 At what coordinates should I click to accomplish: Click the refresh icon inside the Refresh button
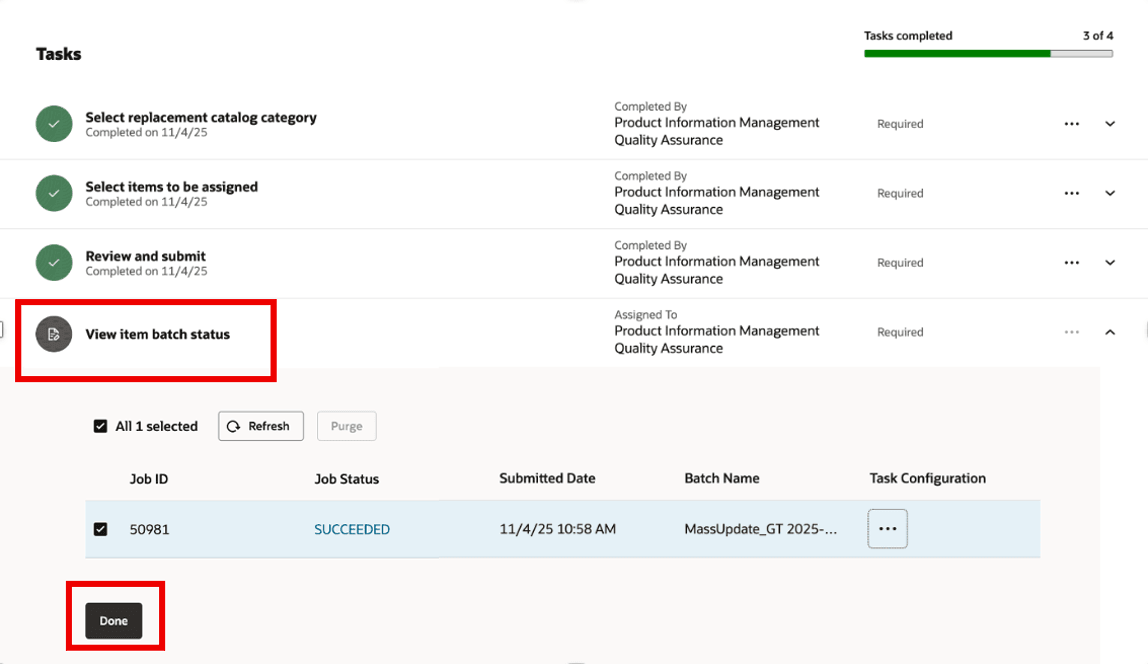[237, 425]
